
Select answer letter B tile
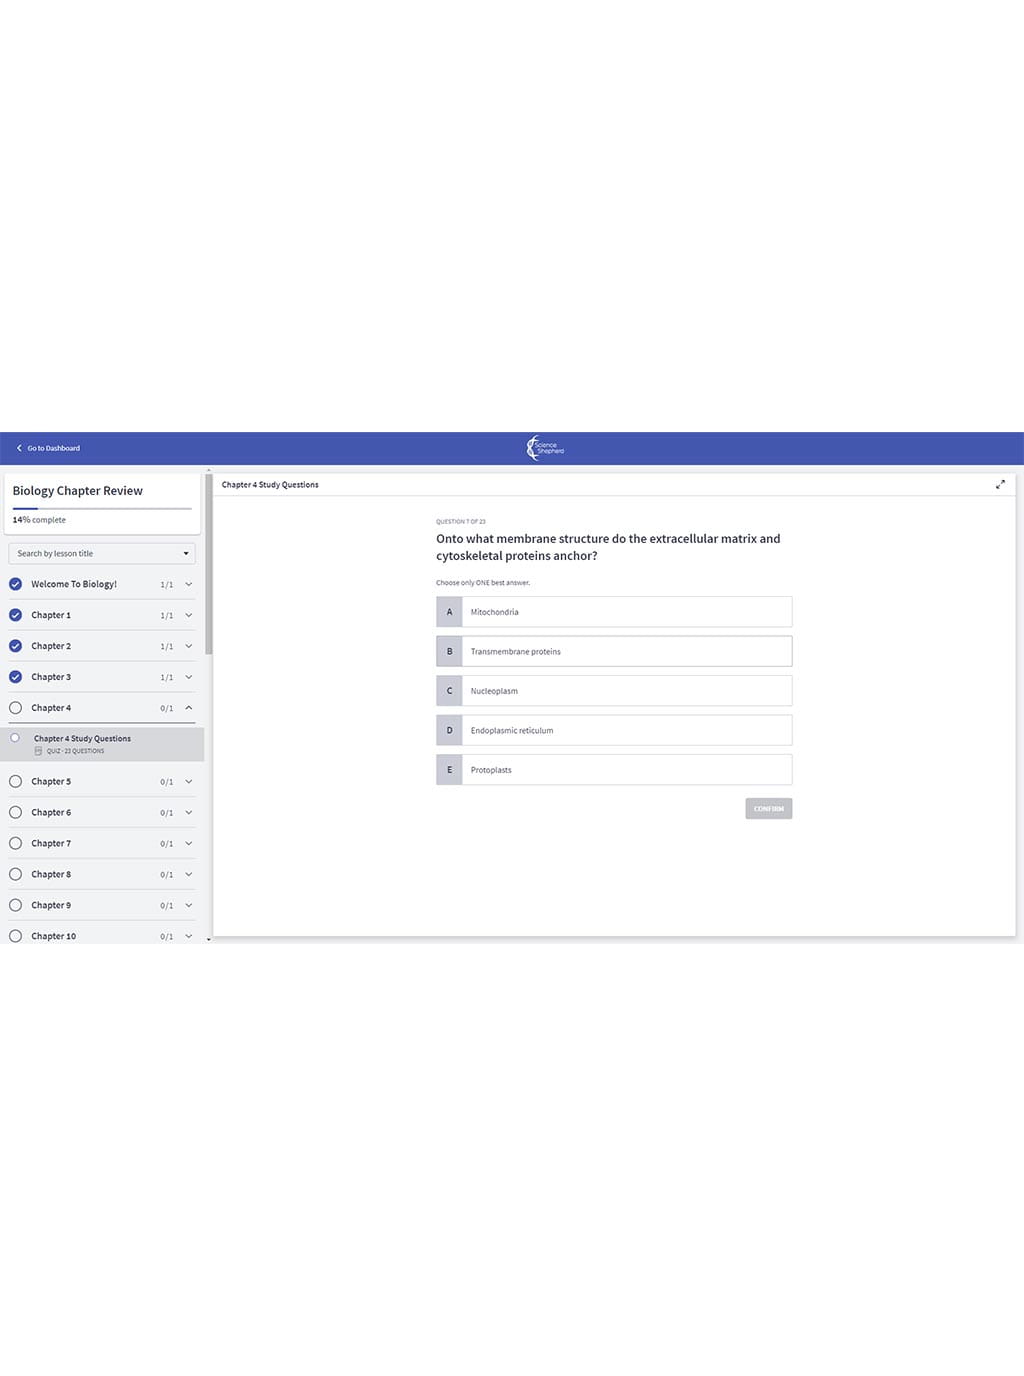pos(449,651)
